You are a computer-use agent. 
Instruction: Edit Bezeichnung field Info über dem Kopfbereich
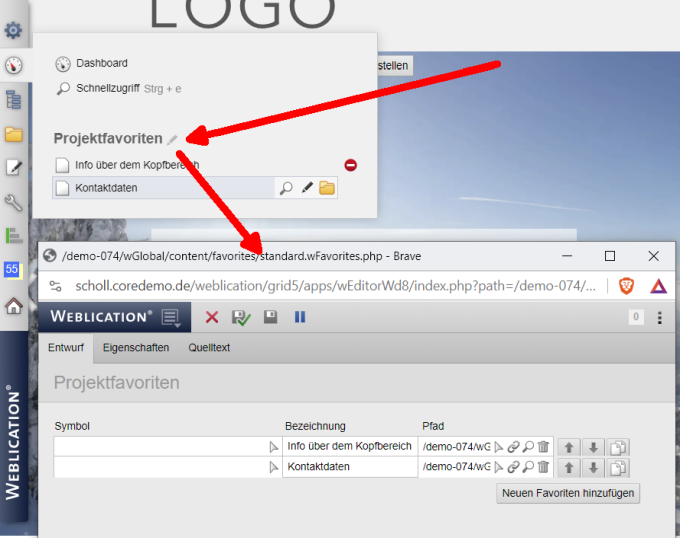[350, 447]
